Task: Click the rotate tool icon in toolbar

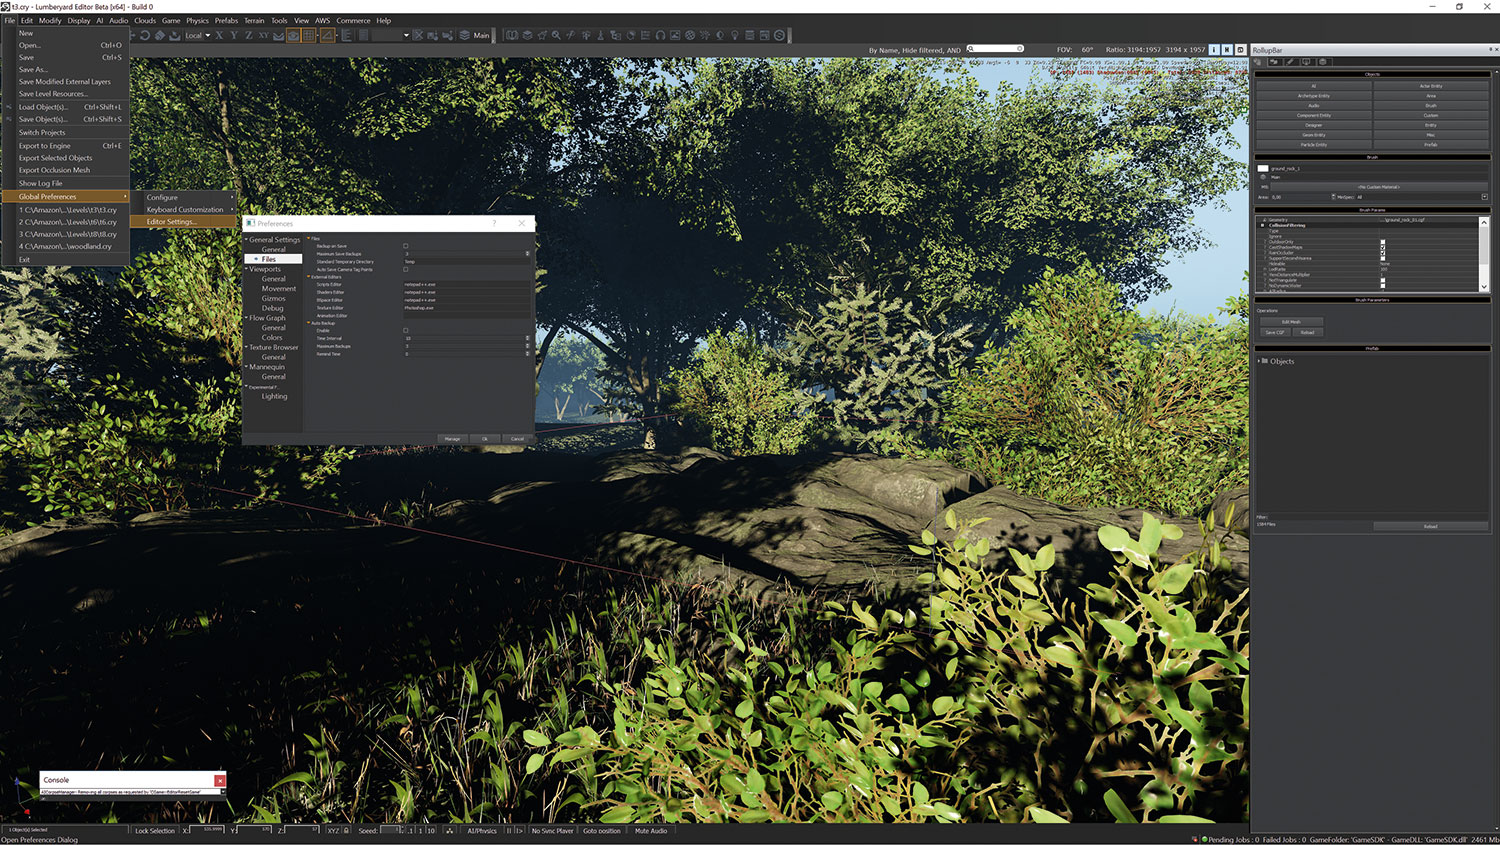Action: (145, 35)
